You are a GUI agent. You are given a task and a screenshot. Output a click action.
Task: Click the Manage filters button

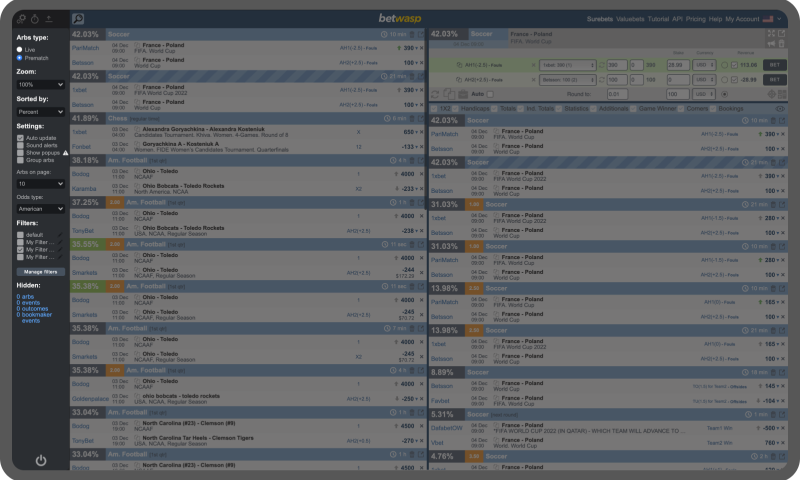(40, 271)
